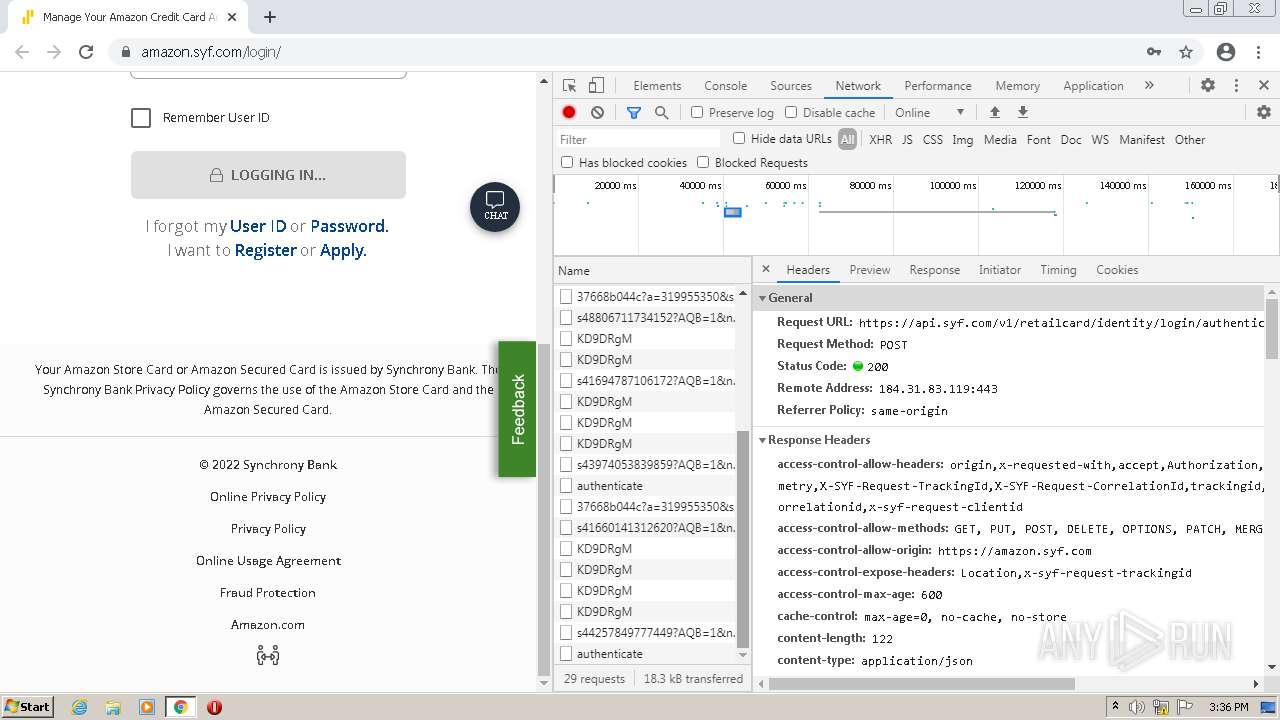Enable Disable cache checkbox
Screen dimensions: 1280x720
pos(791,113)
